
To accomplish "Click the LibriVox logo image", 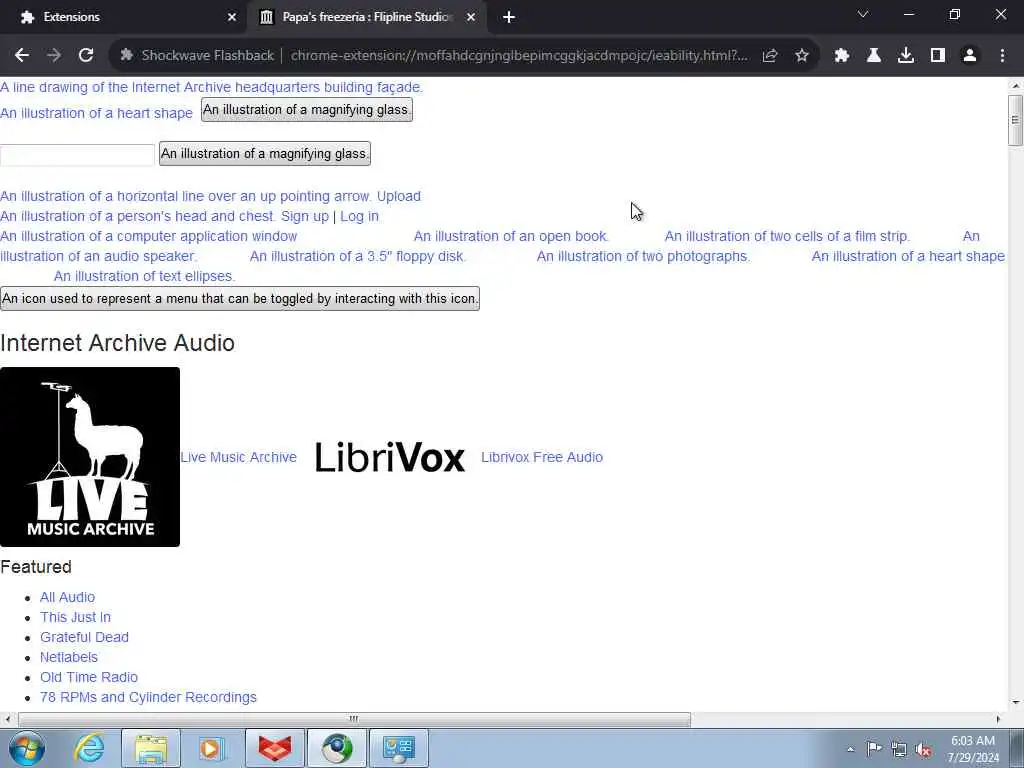I will point(390,457).
